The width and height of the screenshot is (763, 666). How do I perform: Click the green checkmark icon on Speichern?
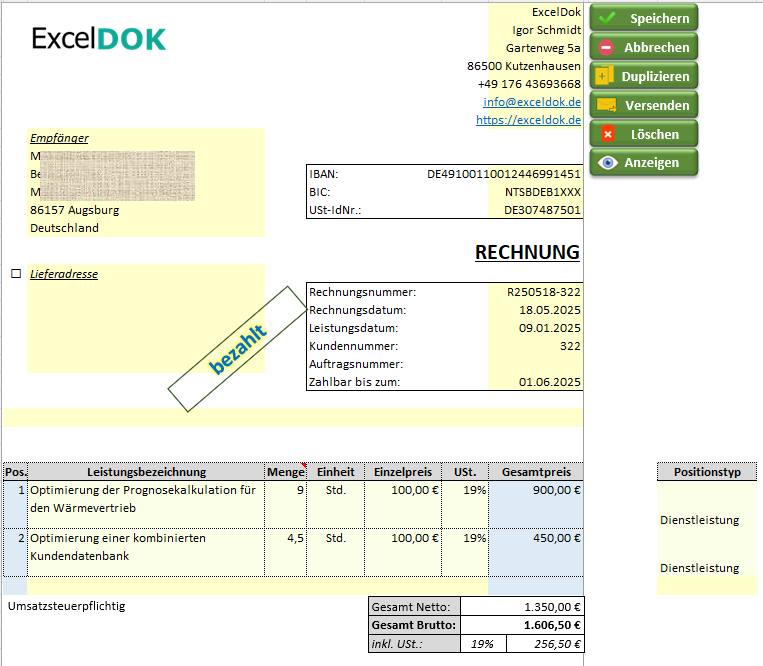pyautogui.click(x=607, y=18)
